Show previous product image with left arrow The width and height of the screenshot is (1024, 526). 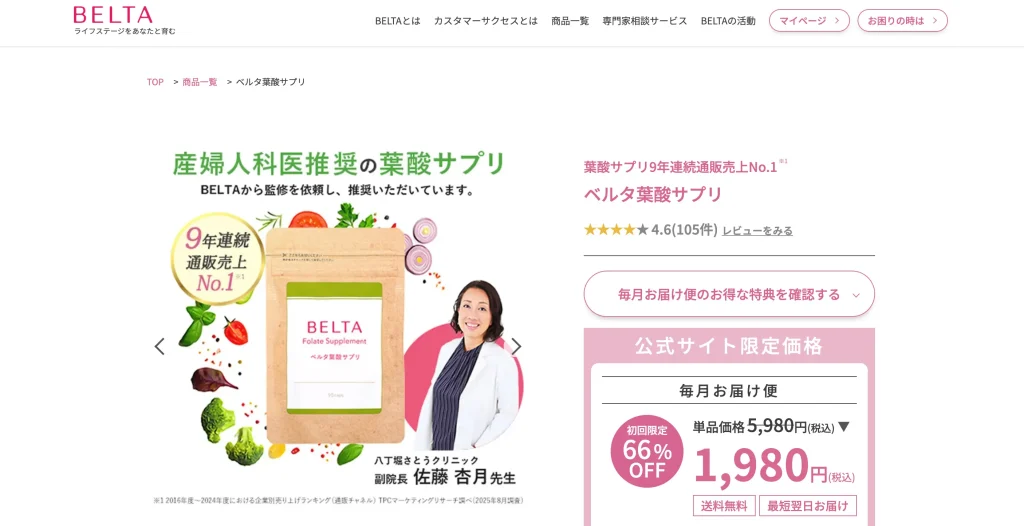pos(159,346)
